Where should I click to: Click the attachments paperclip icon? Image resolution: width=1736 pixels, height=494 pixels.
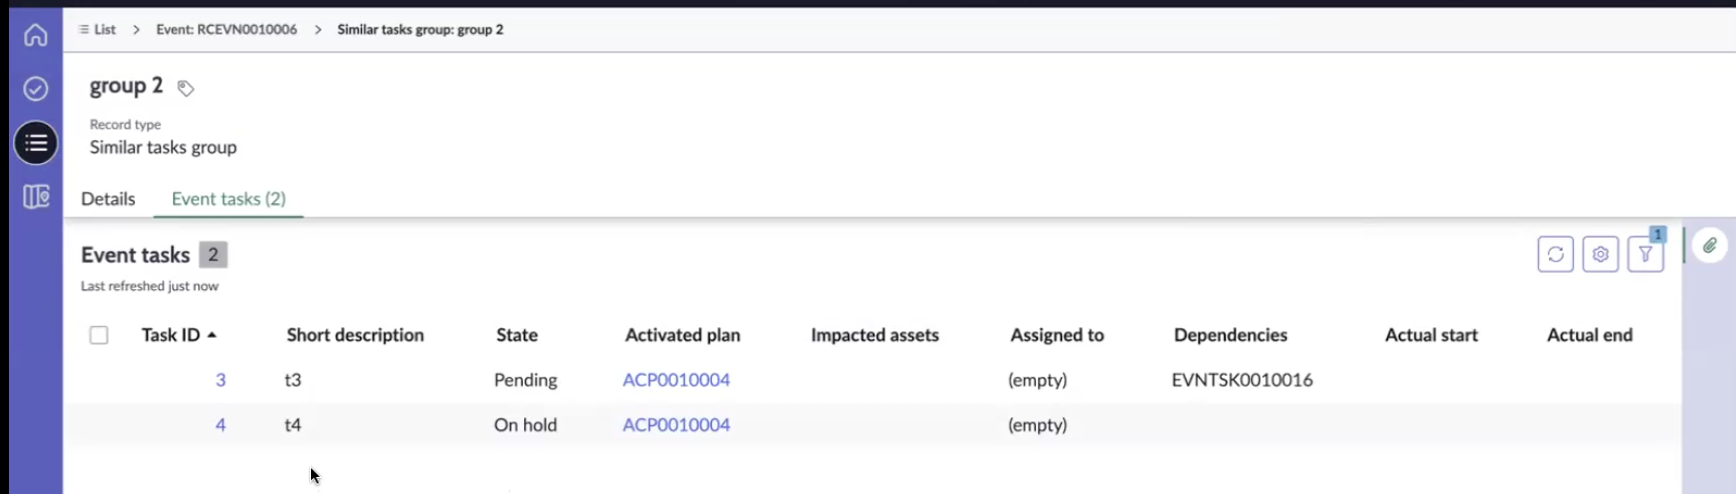coord(1710,245)
